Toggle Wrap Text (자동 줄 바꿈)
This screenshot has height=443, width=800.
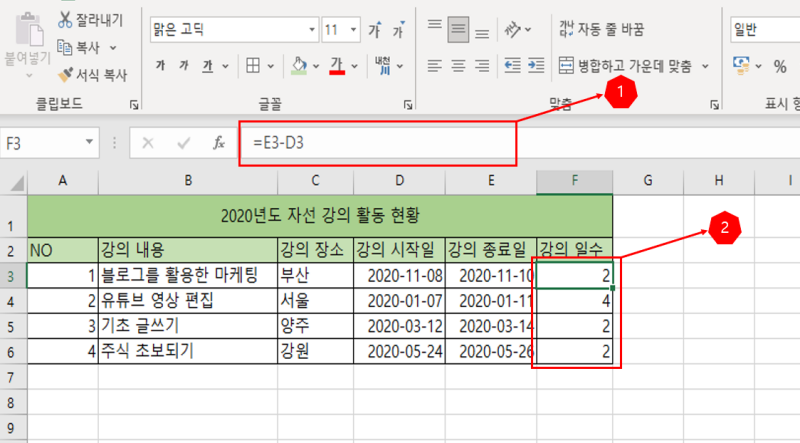(x=601, y=29)
